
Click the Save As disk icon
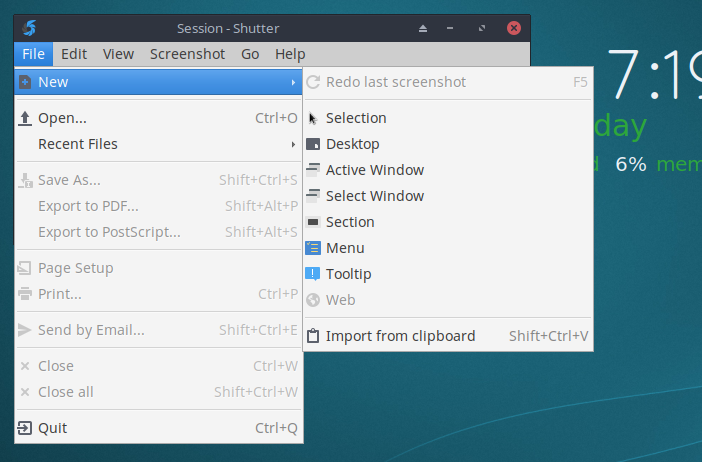click(26, 180)
